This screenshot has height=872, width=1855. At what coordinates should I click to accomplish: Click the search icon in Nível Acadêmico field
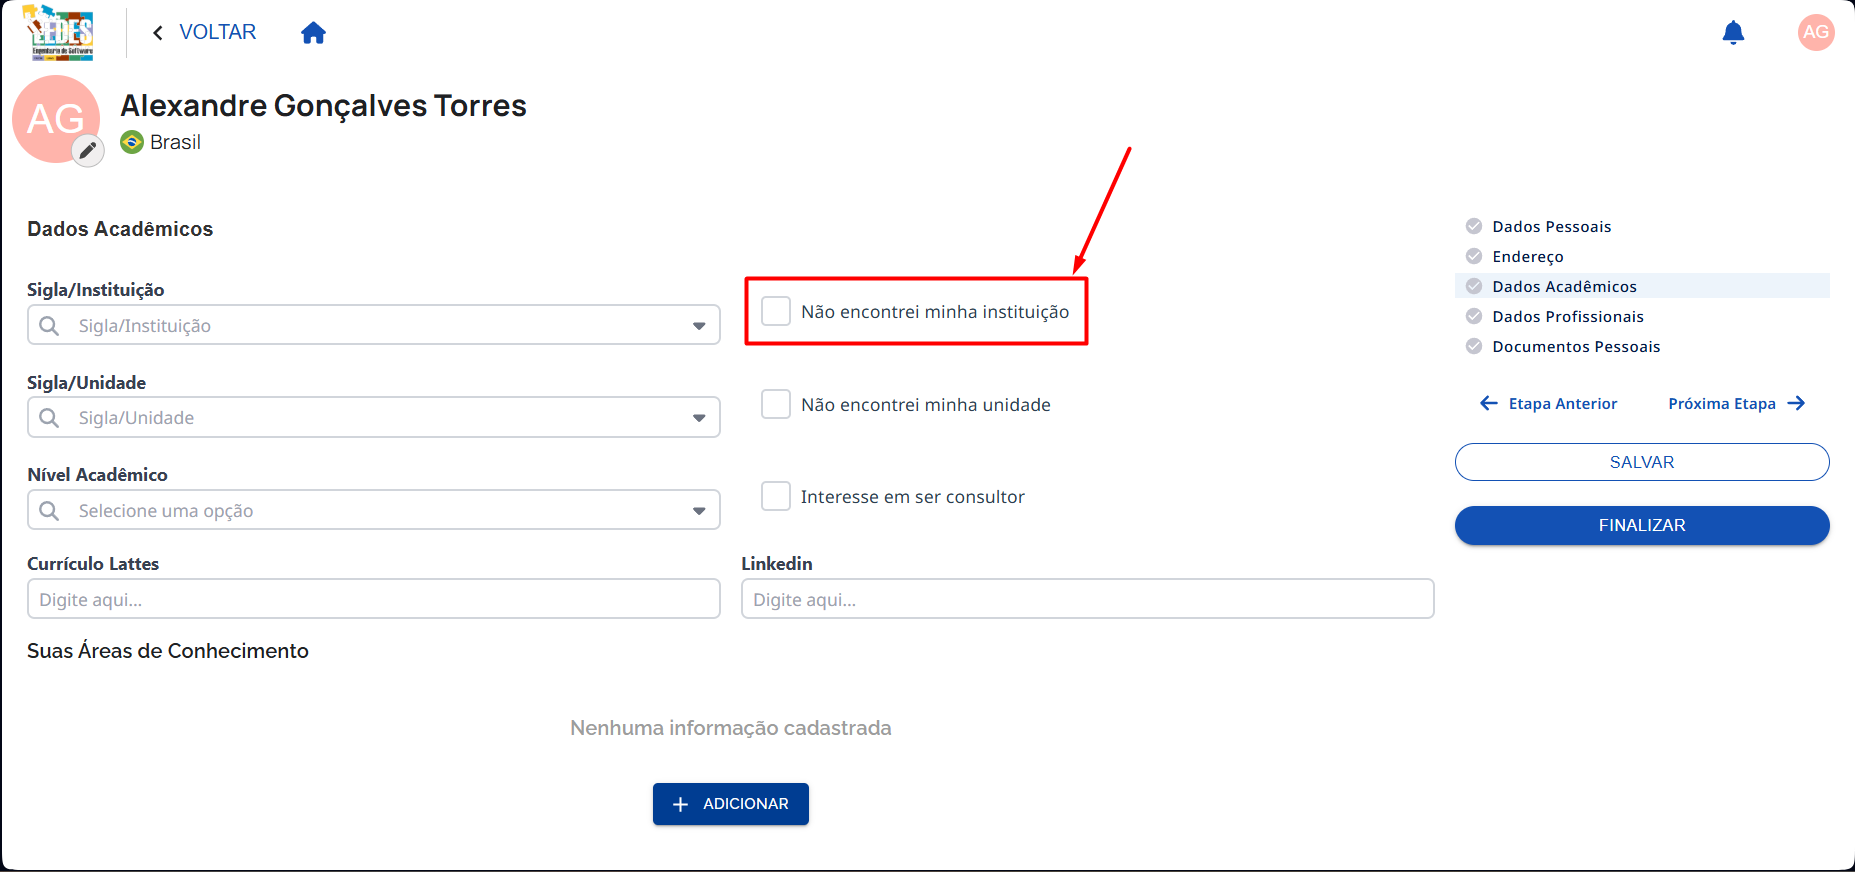(49, 510)
